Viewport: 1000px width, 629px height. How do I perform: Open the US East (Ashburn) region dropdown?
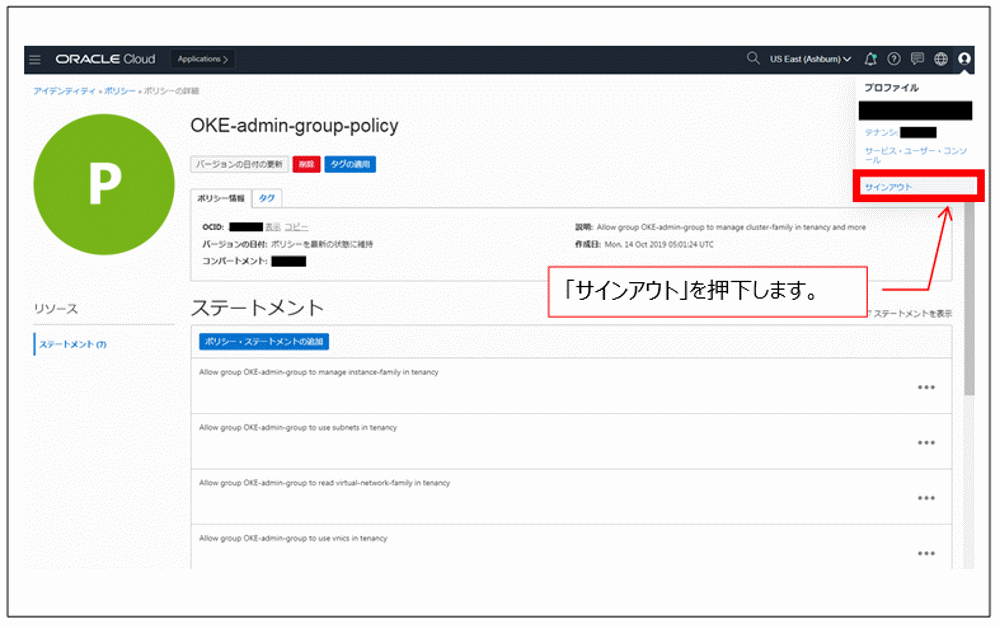(810, 58)
